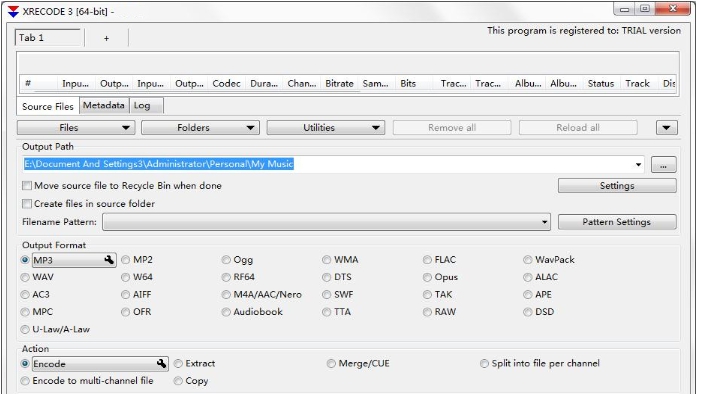
Task: Select DTS output format
Action: [327, 277]
